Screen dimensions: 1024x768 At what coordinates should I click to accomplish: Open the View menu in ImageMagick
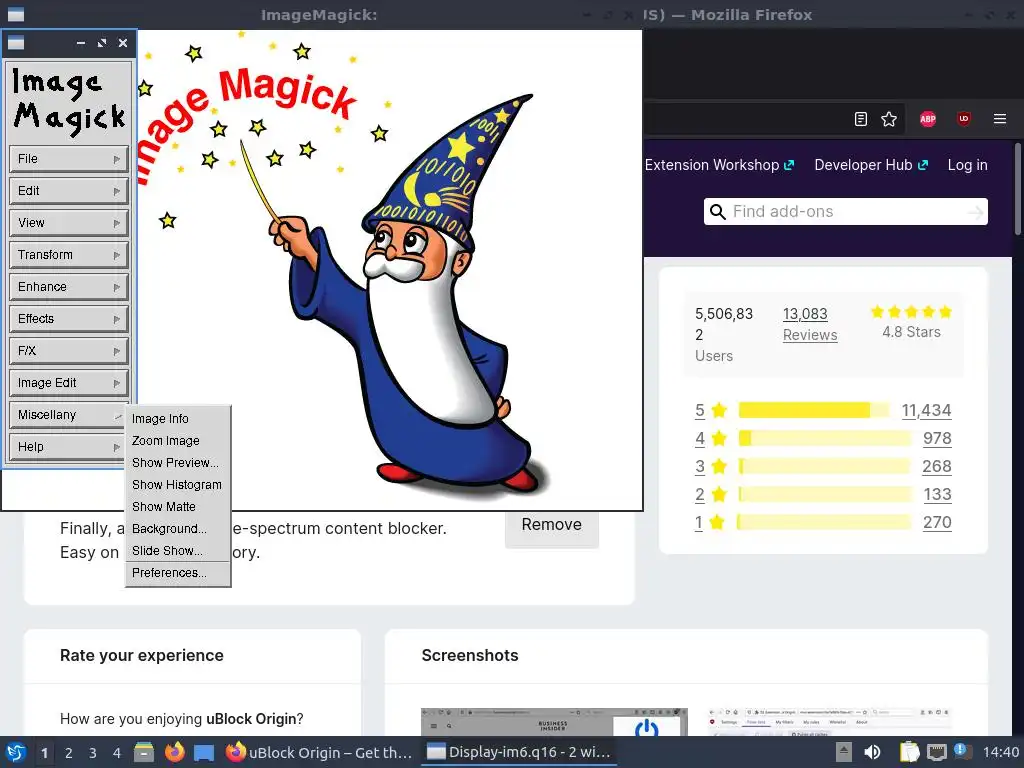pos(68,223)
